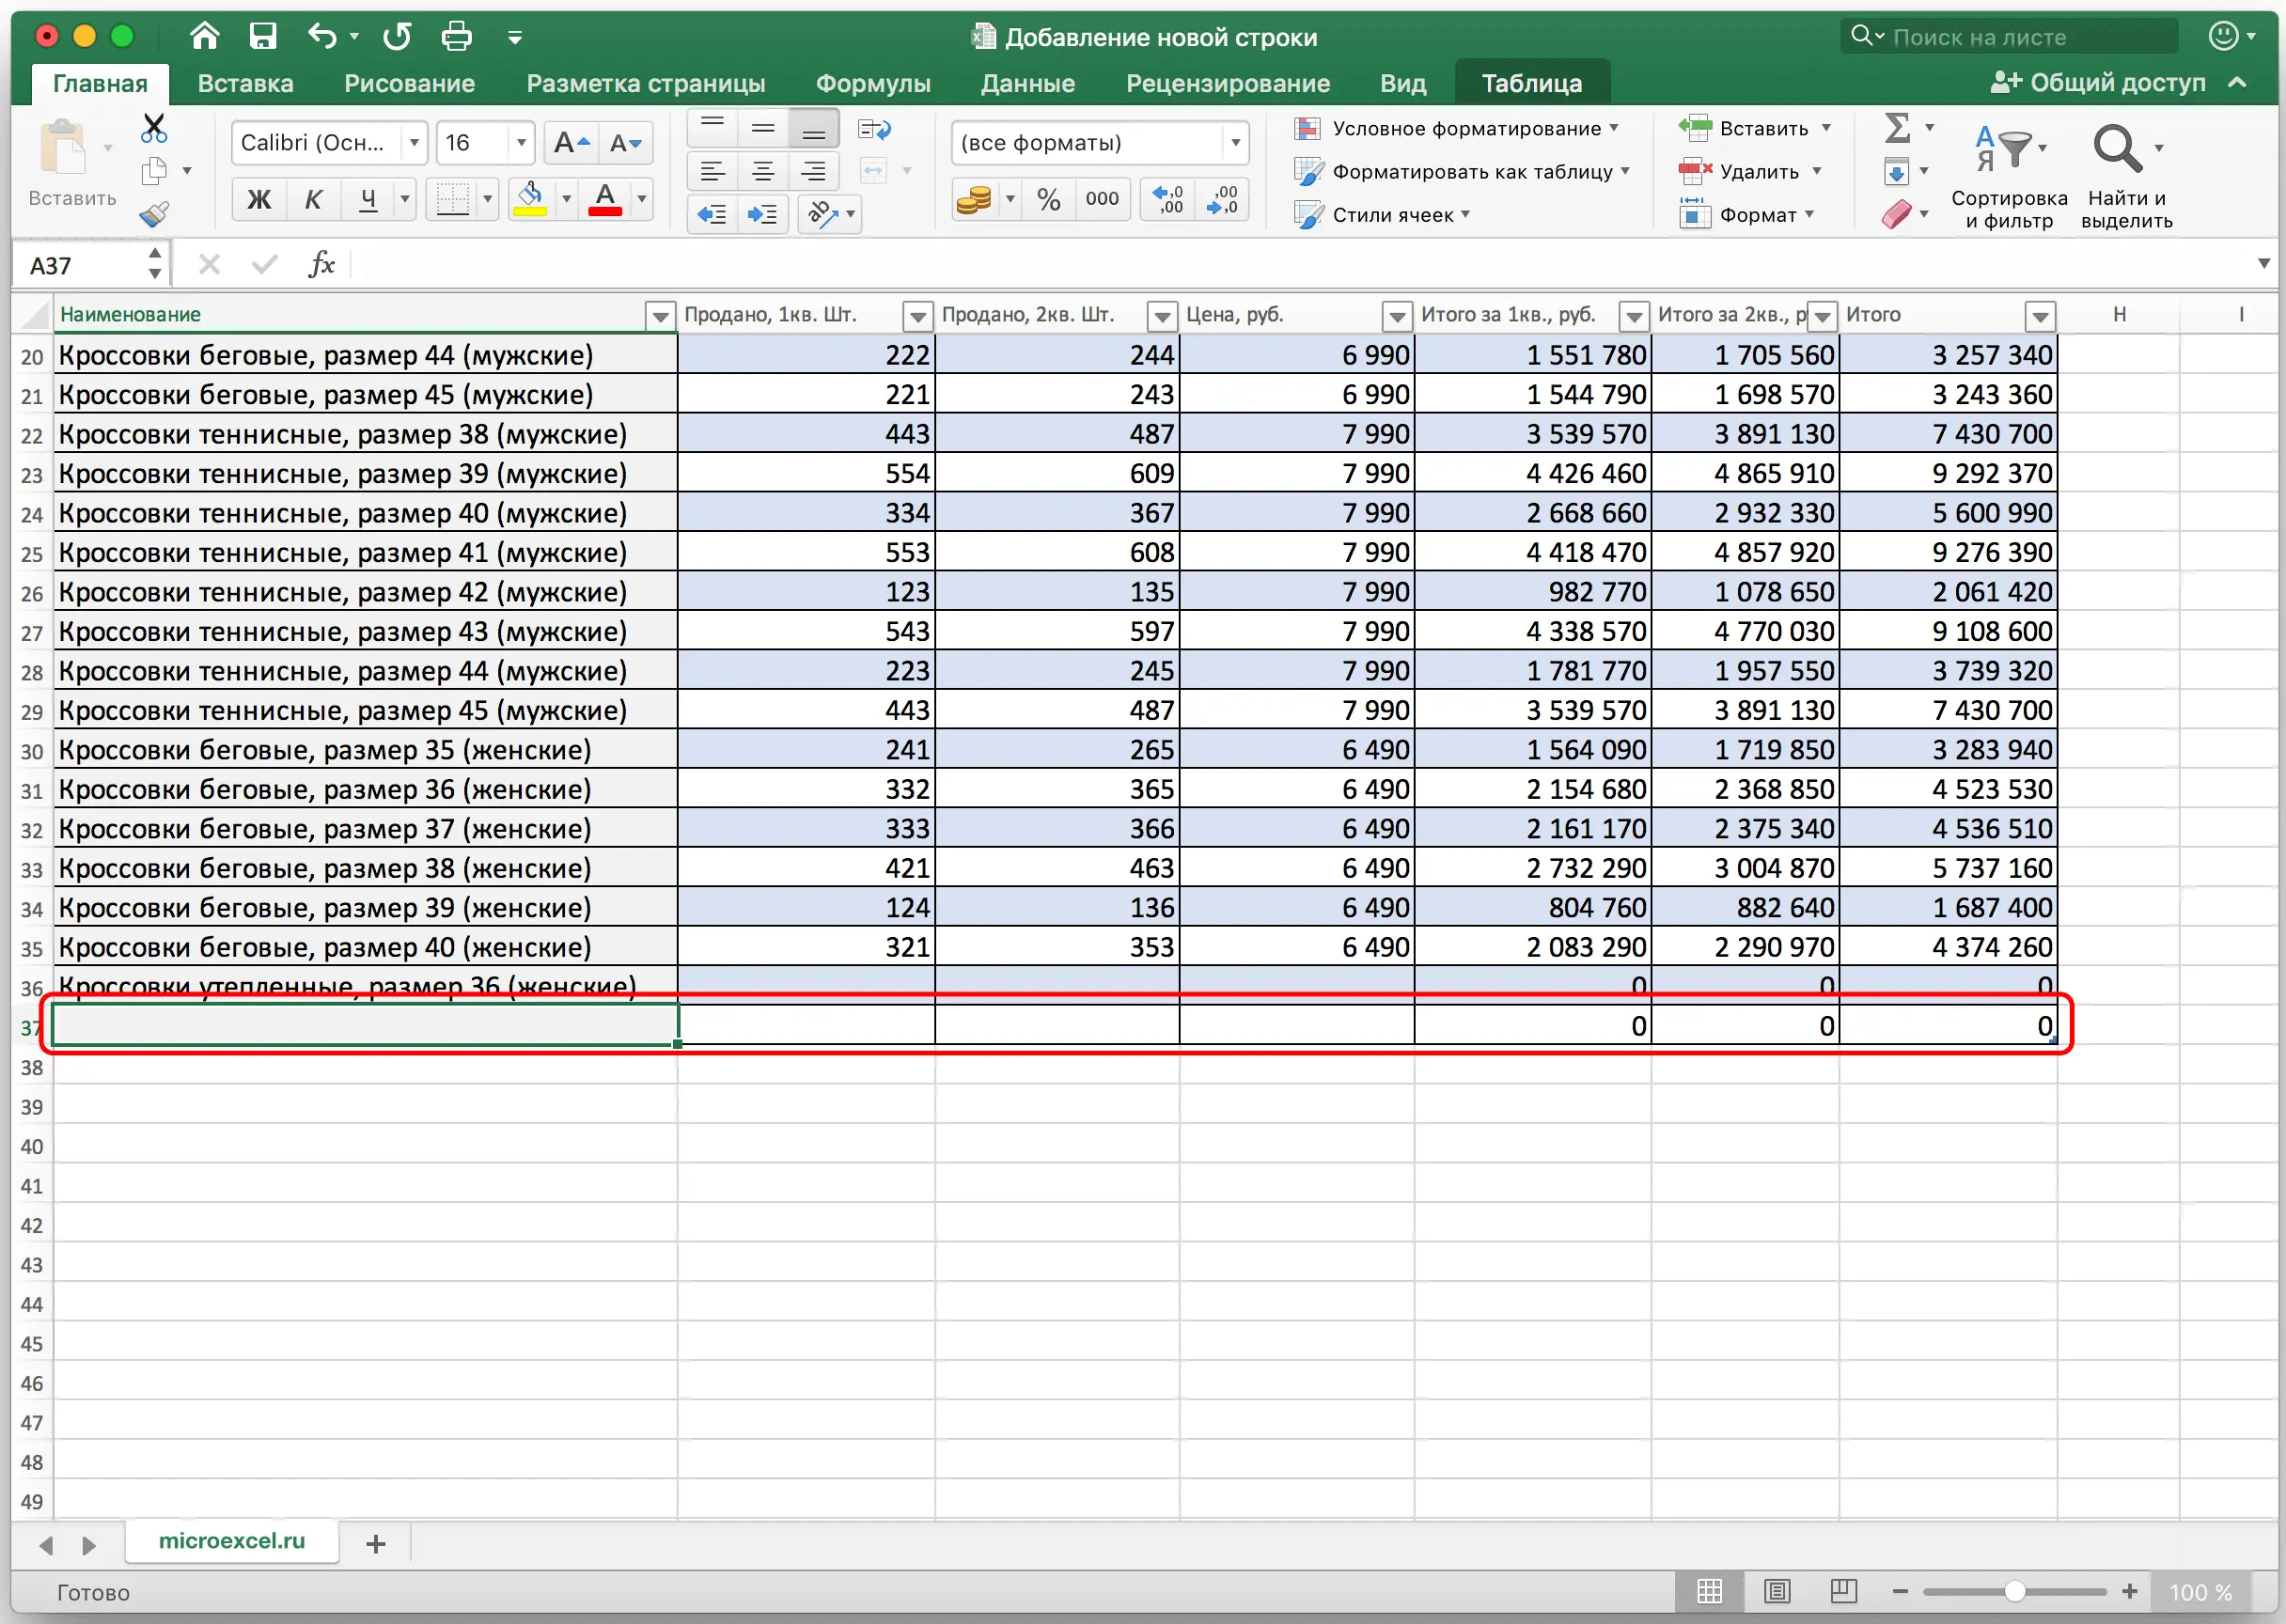This screenshot has height=1624, width=2286.
Task: Undo the last action
Action: coord(322,36)
